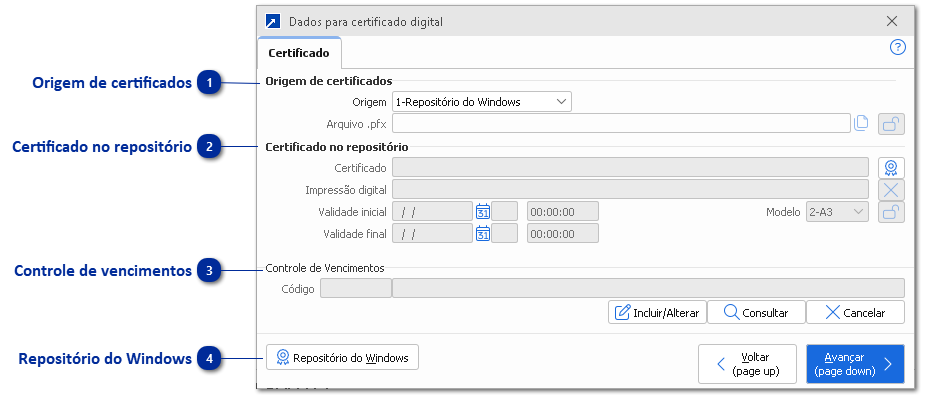Click the copy icon beside Arquivo .pfx

(861, 123)
